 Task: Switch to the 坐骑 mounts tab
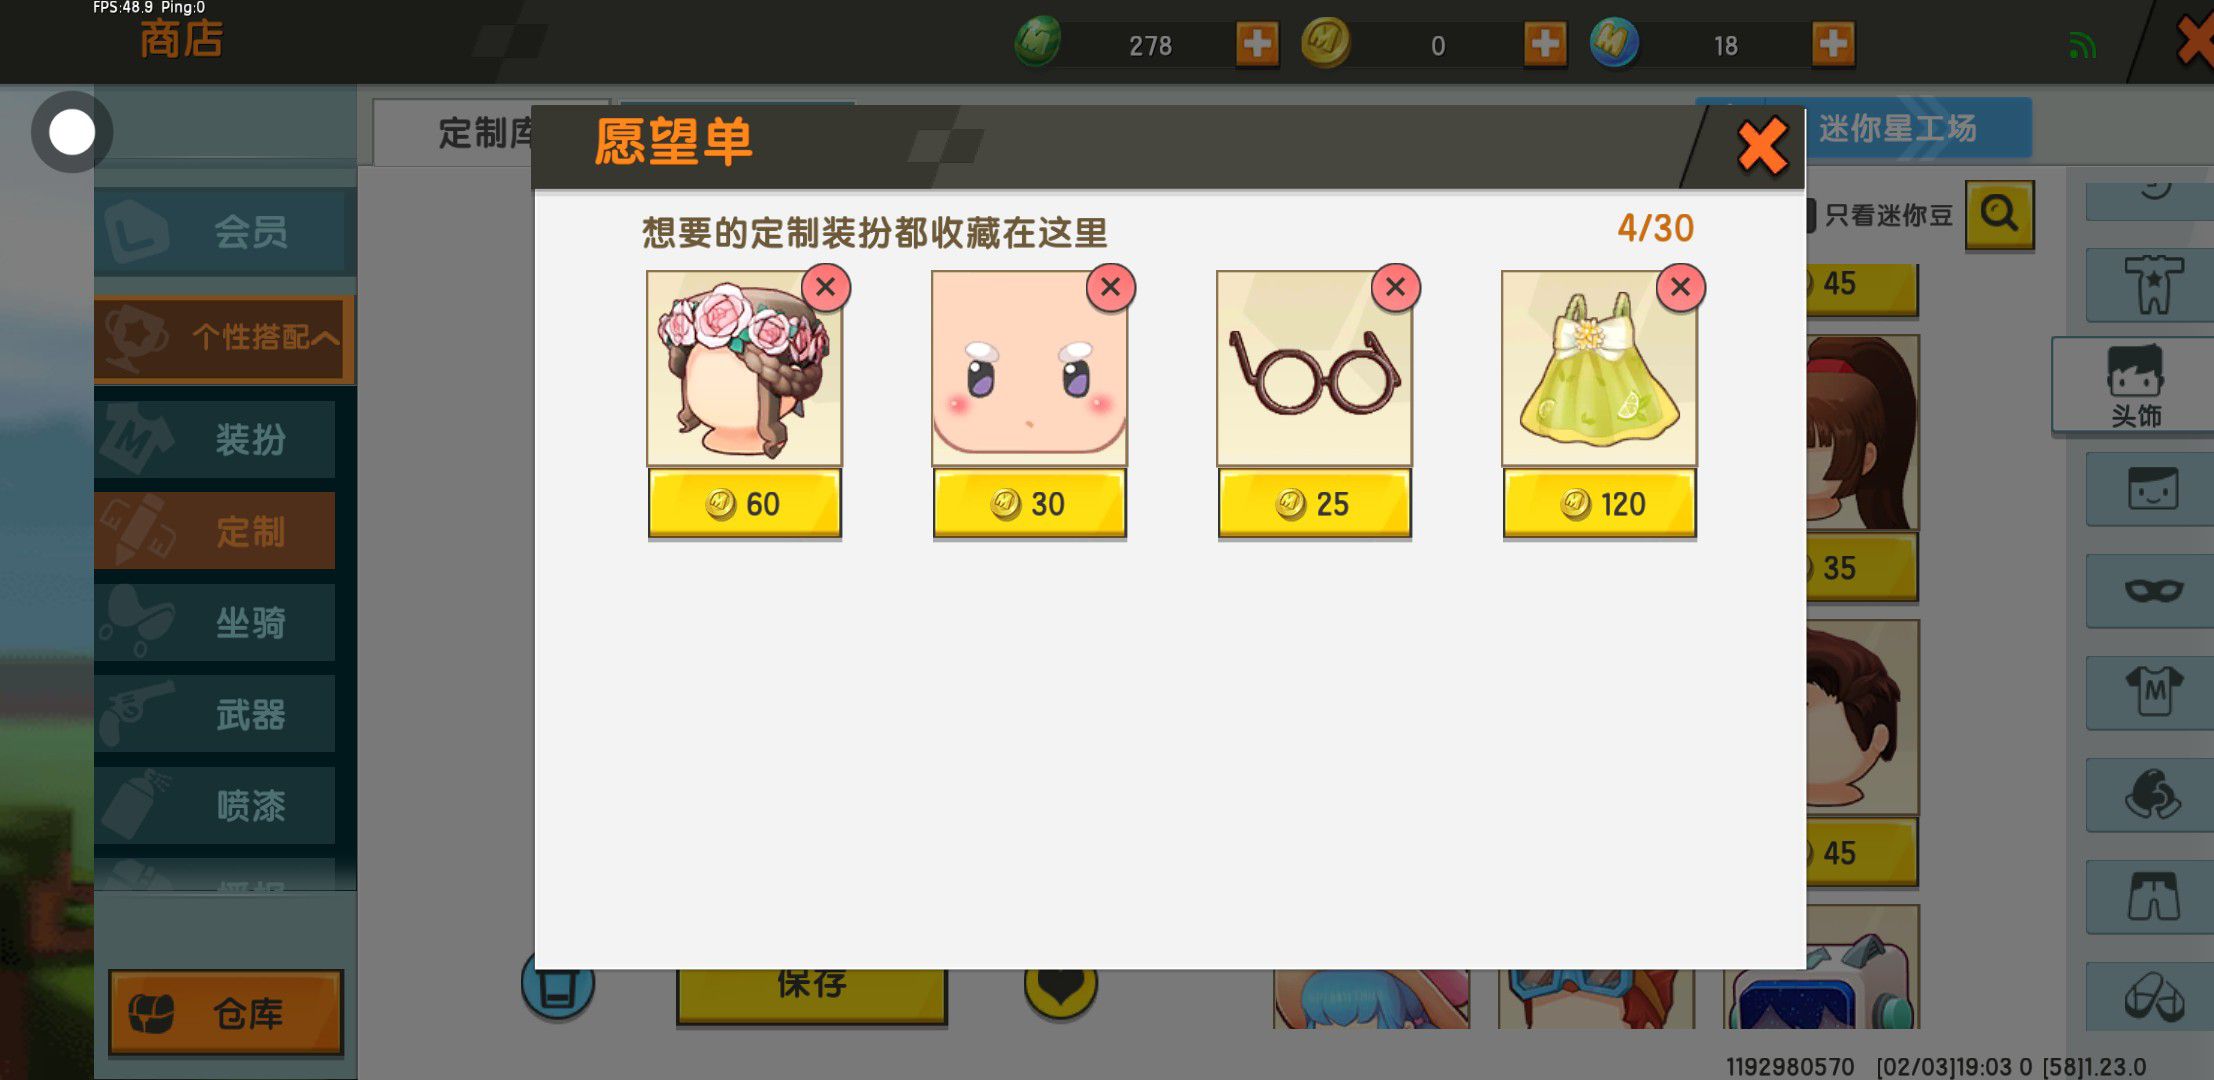(x=215, y=622)
